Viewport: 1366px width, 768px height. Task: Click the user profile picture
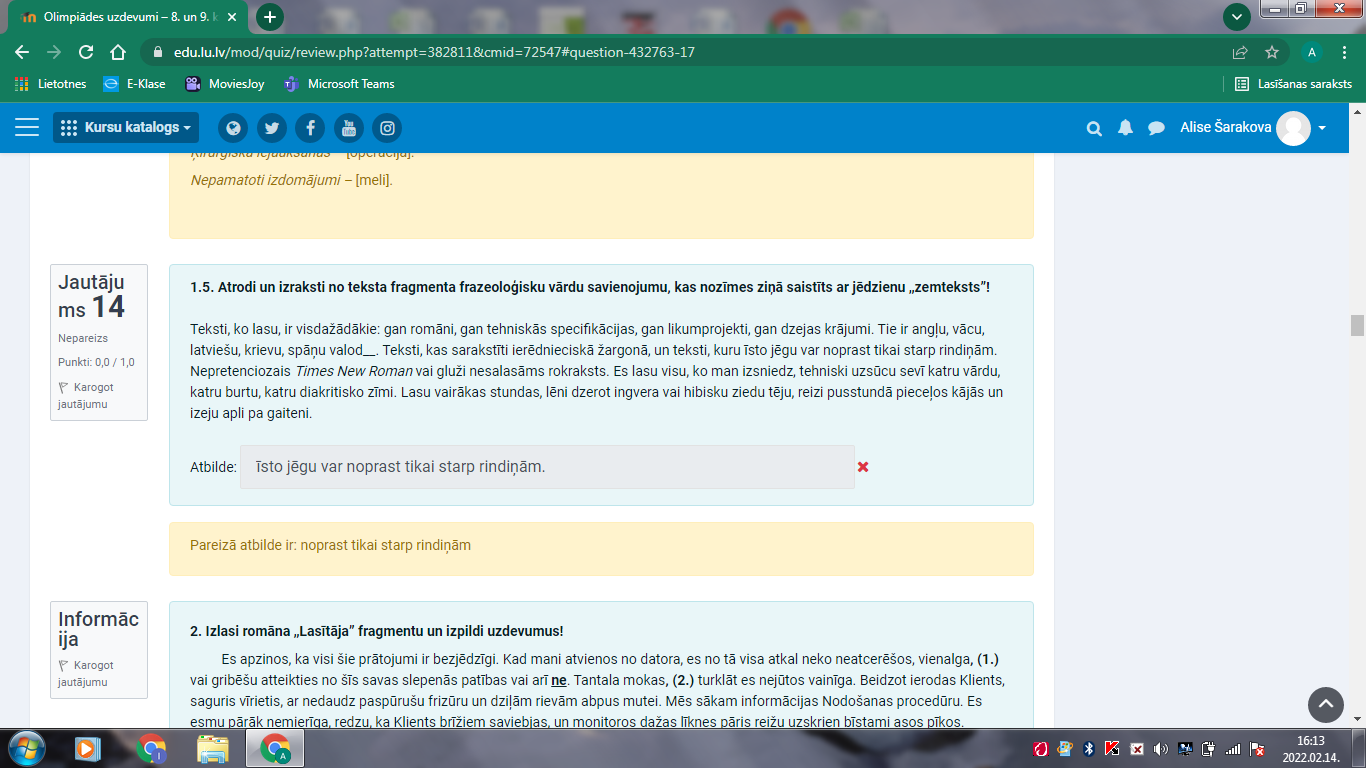coord(1293,128)
